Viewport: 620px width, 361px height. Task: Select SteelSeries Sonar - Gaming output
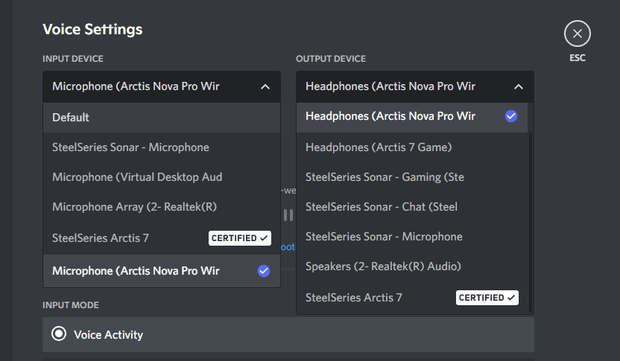pyautogui.click(x=412, y=177)
